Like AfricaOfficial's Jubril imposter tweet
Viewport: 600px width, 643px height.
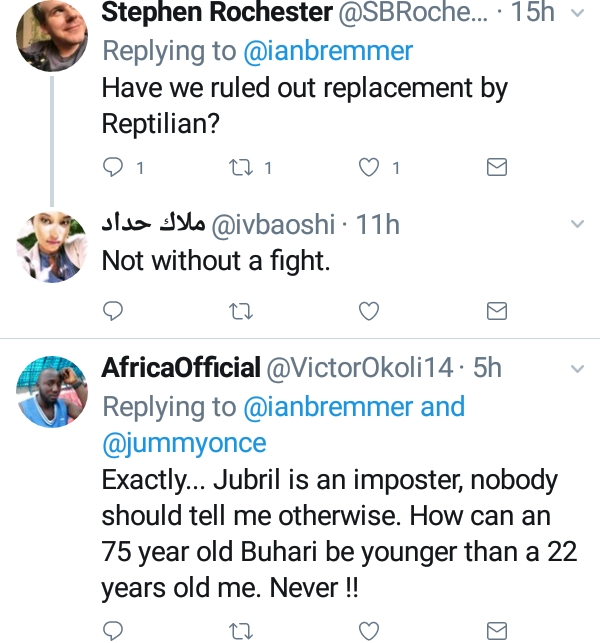[369, 630]
